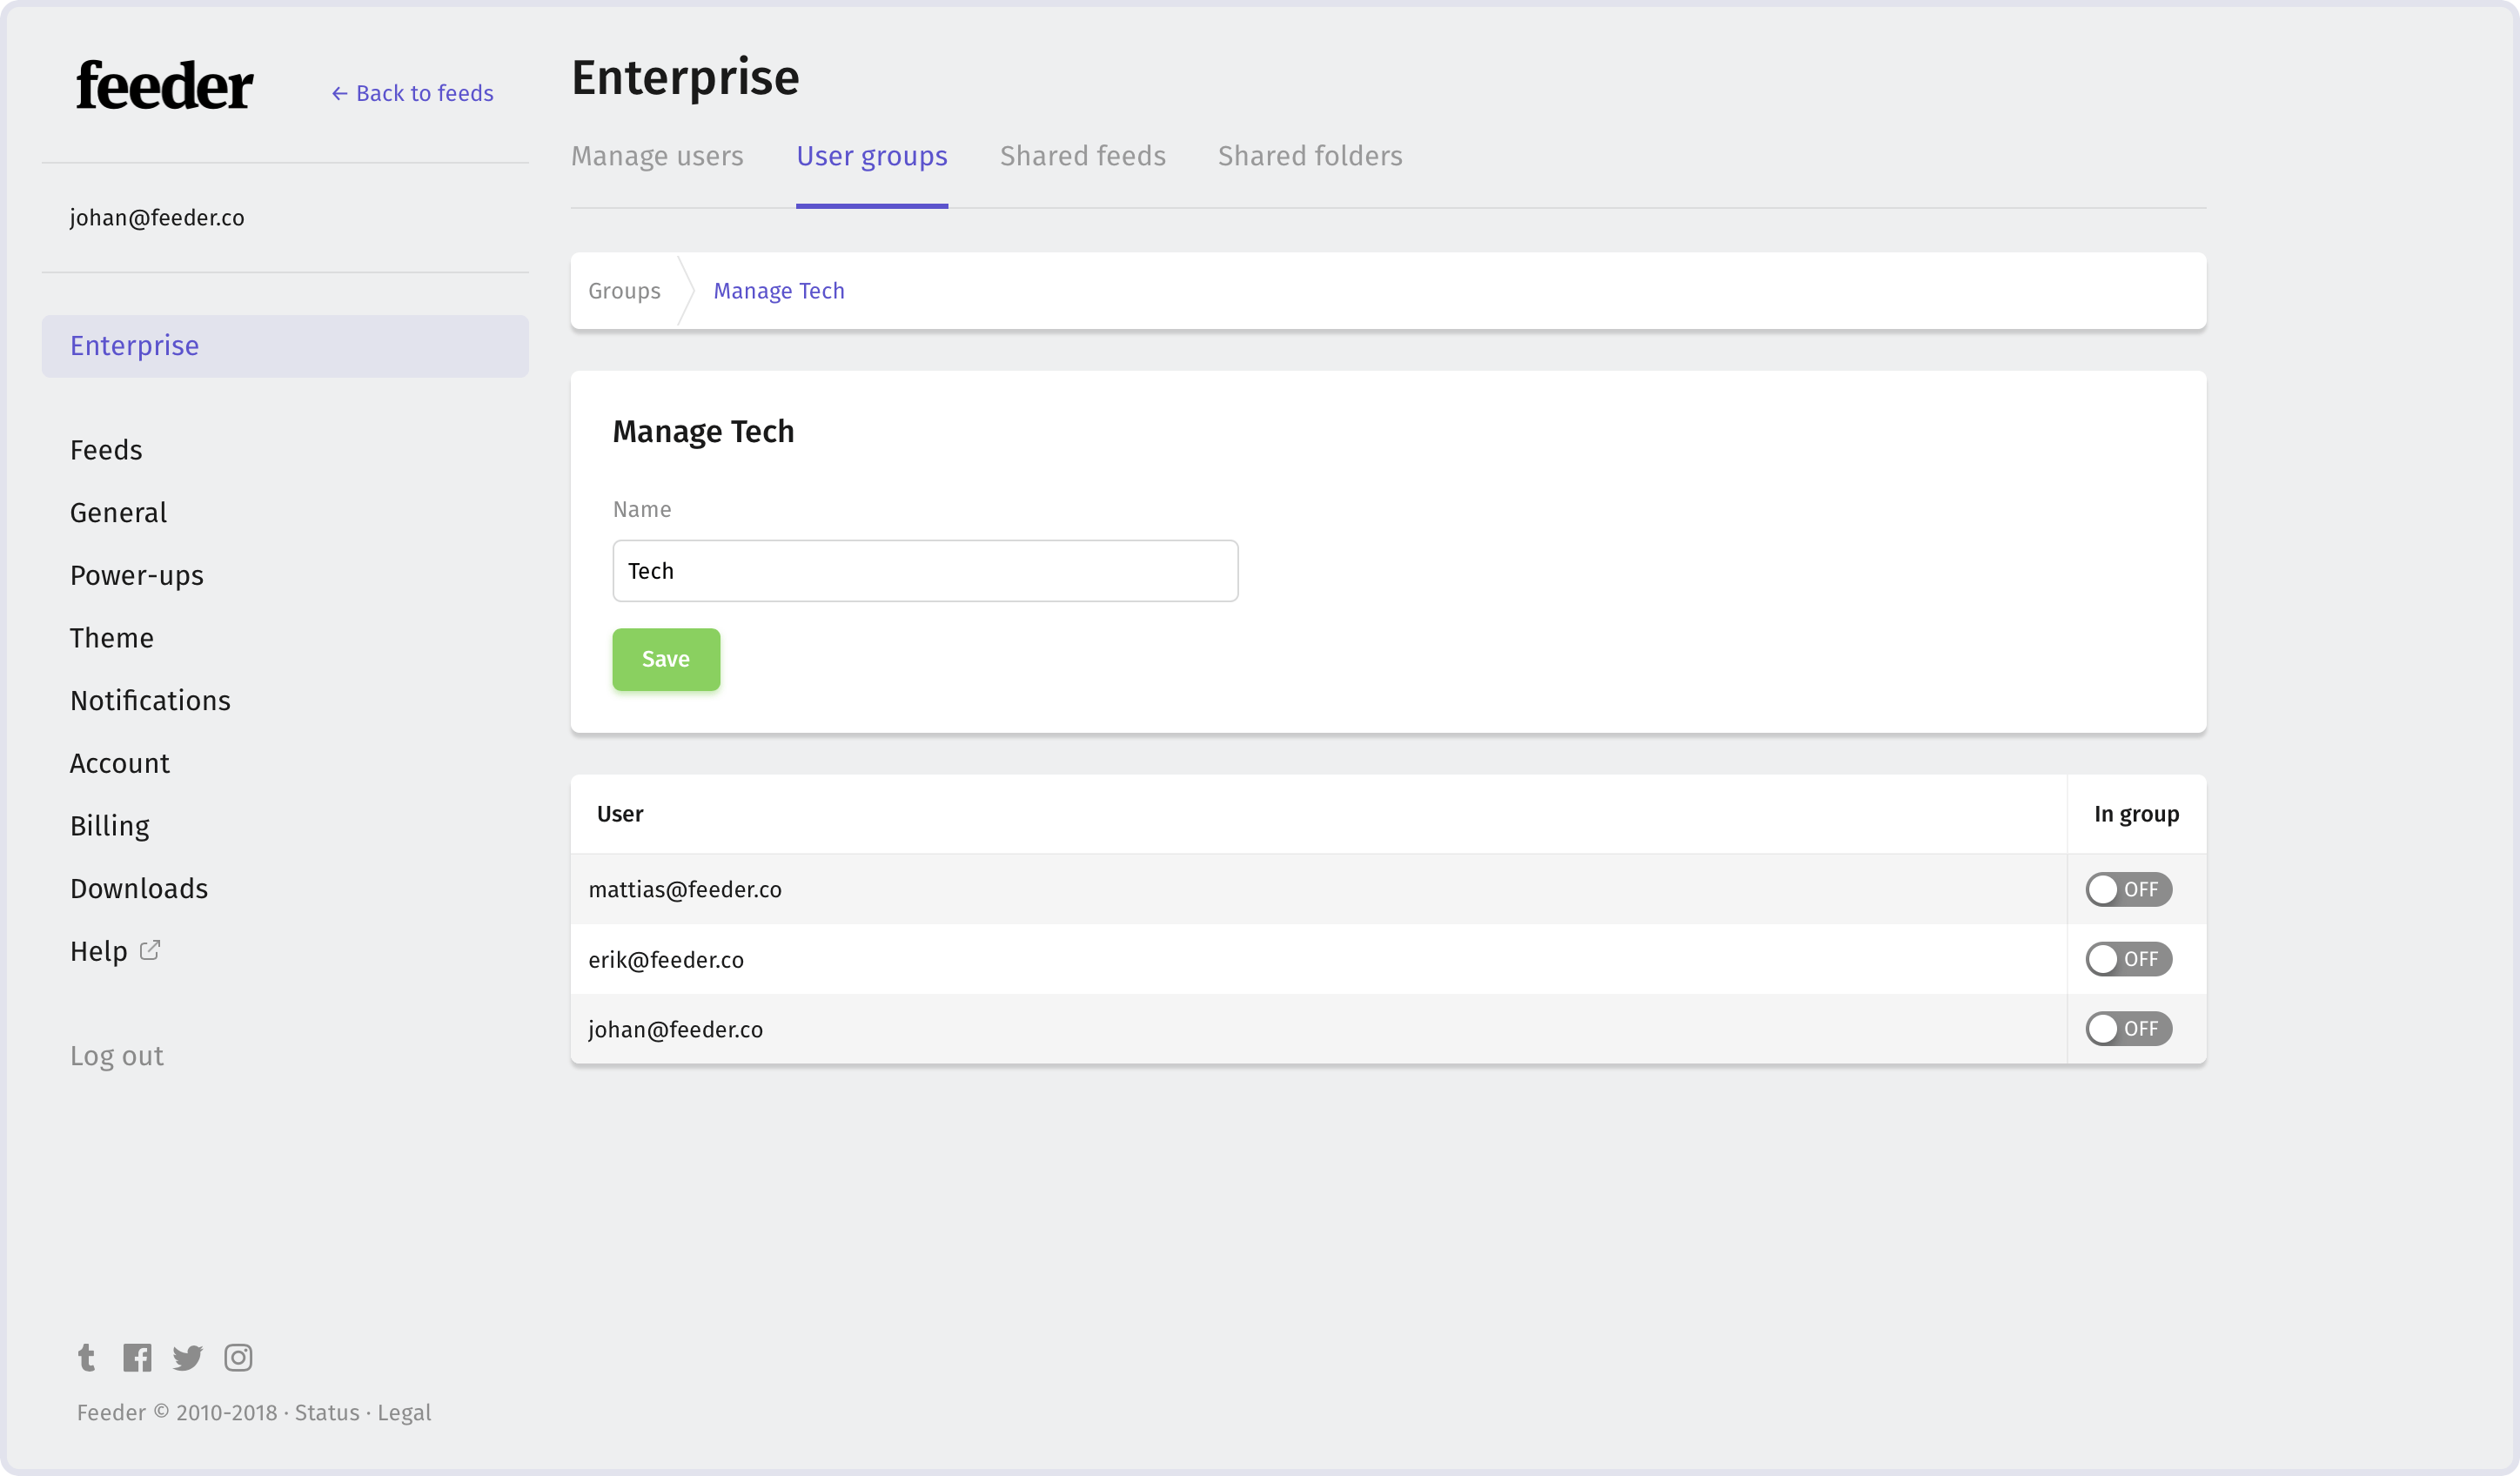Click the In group column header
This screenshot has width=2520, height=1476.
2137,814
